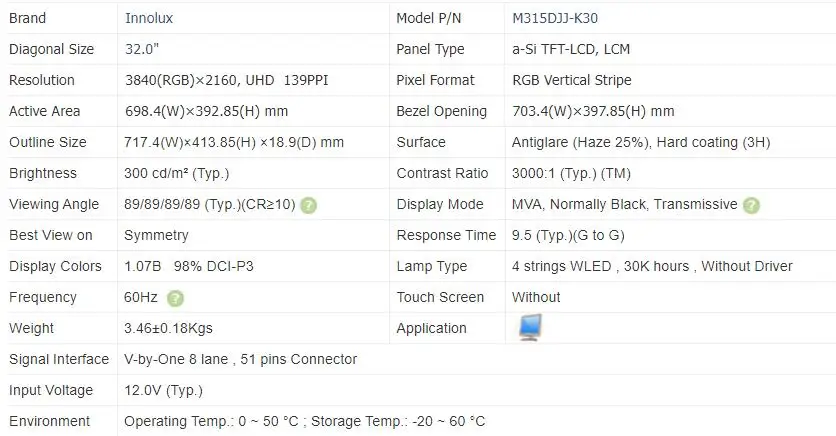The width and height of the screenshot is (836, 436).
Task: Click the 12.0V (Typ.) input voltage value
Action: click(x=163, y=390)
